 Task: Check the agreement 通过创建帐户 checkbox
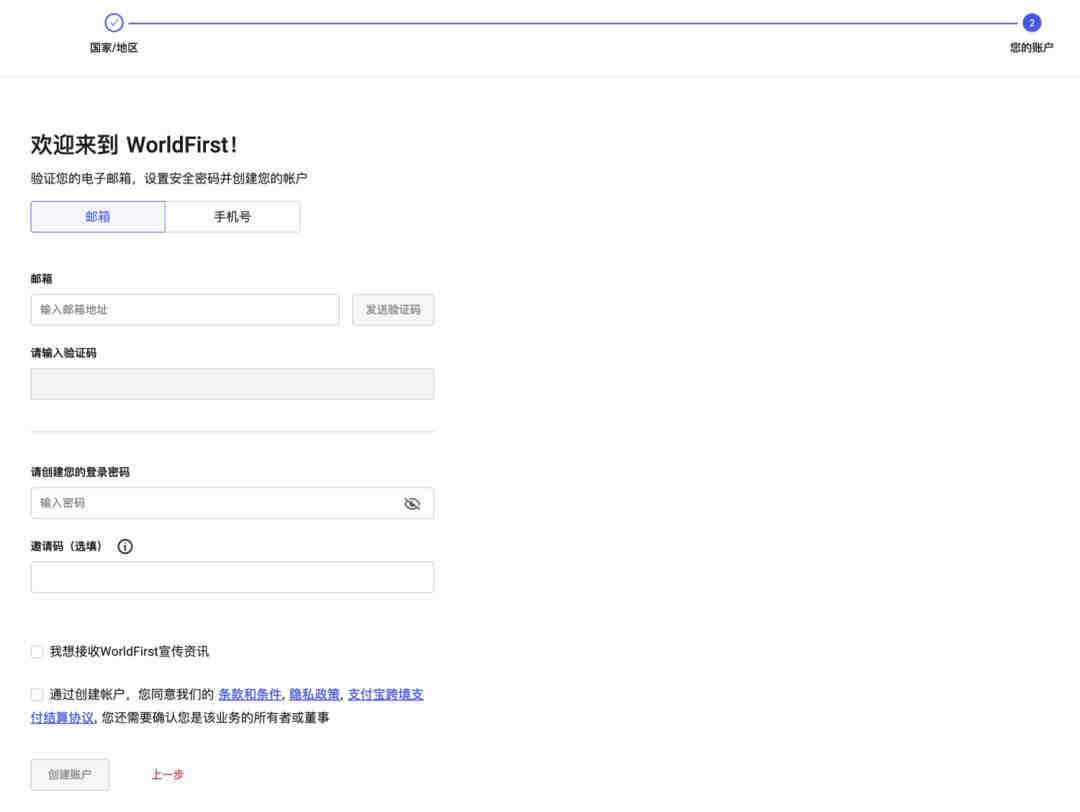[37, 694]
